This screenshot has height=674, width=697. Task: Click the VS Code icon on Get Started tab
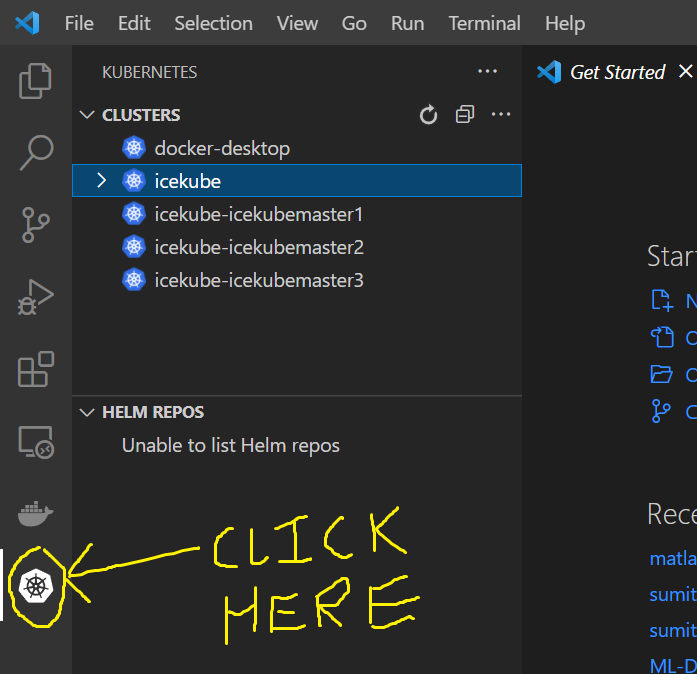tap(549, 72)
